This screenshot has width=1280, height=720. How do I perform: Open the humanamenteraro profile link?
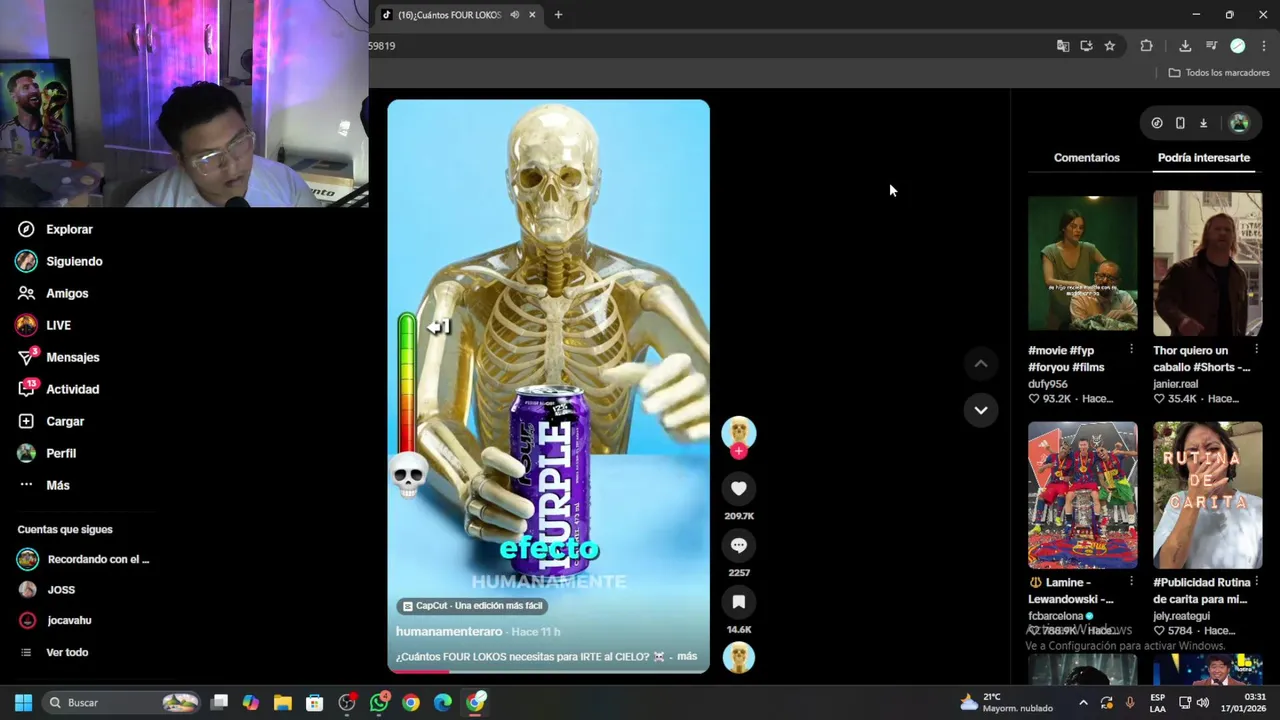click(449, 632)
